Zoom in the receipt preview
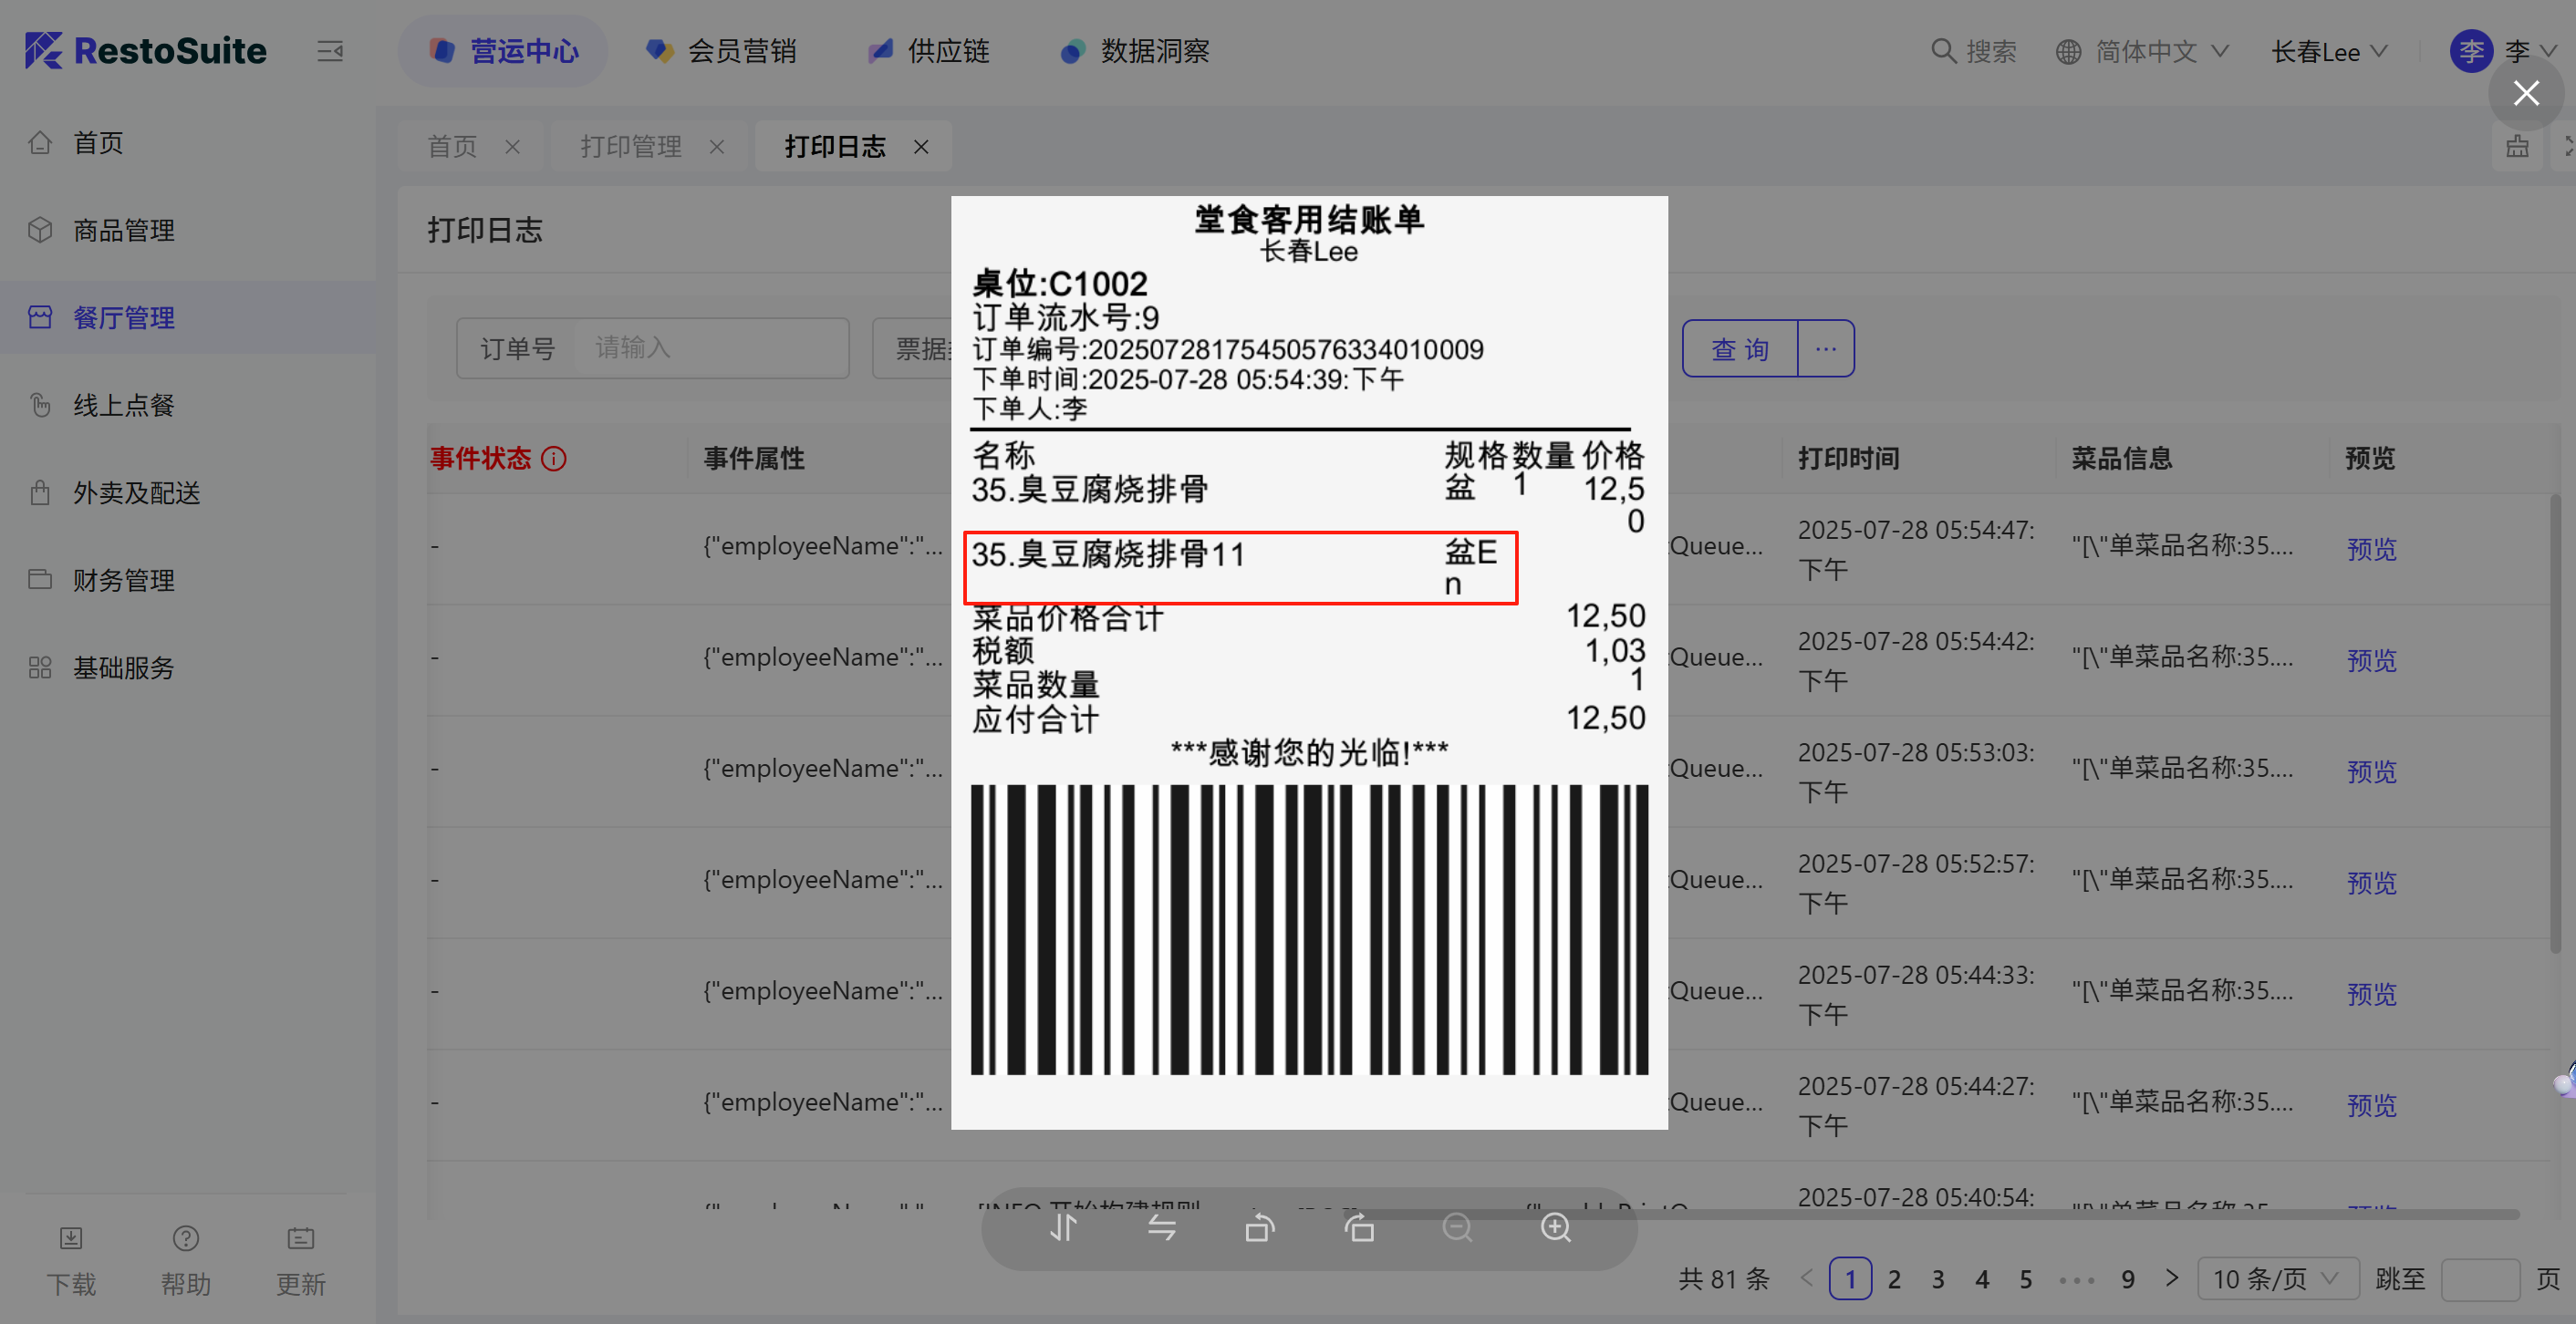 point(1556,1227)
